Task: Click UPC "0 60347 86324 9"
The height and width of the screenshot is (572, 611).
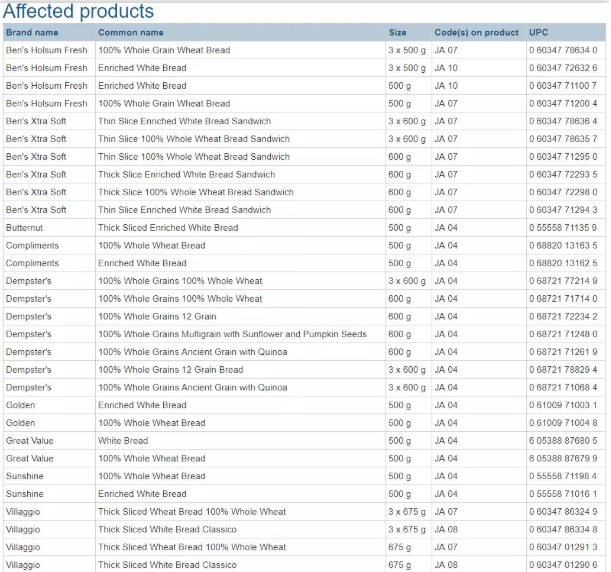Action: [x=563, y=512]
